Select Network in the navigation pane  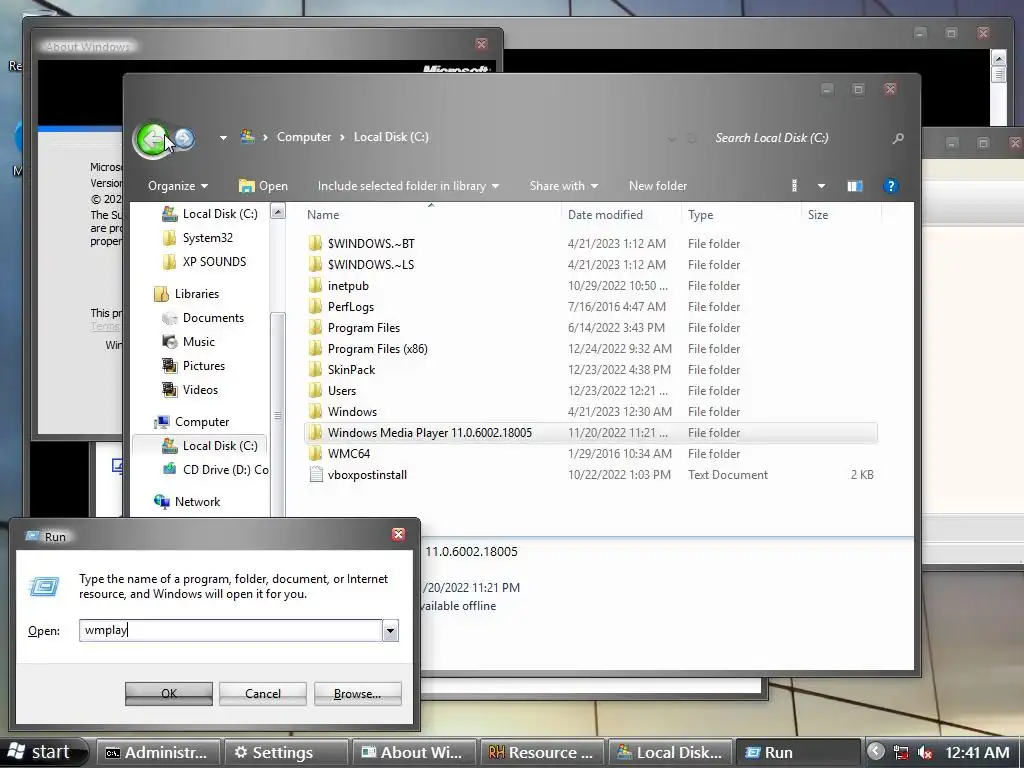pyautogui.click(x=197, y=502)
